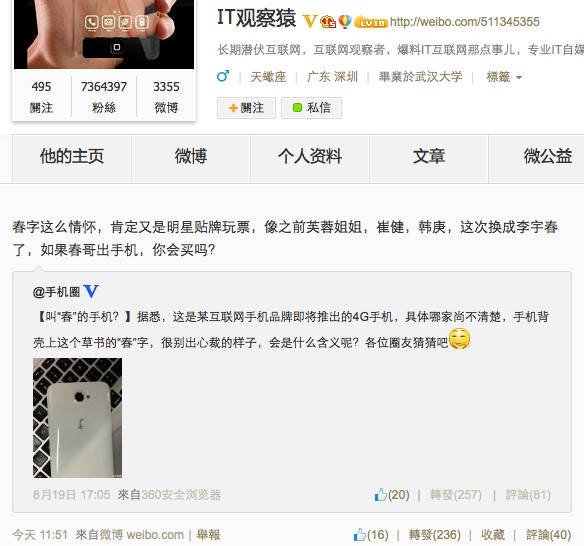Click 轉發(236) to repost

435,535
